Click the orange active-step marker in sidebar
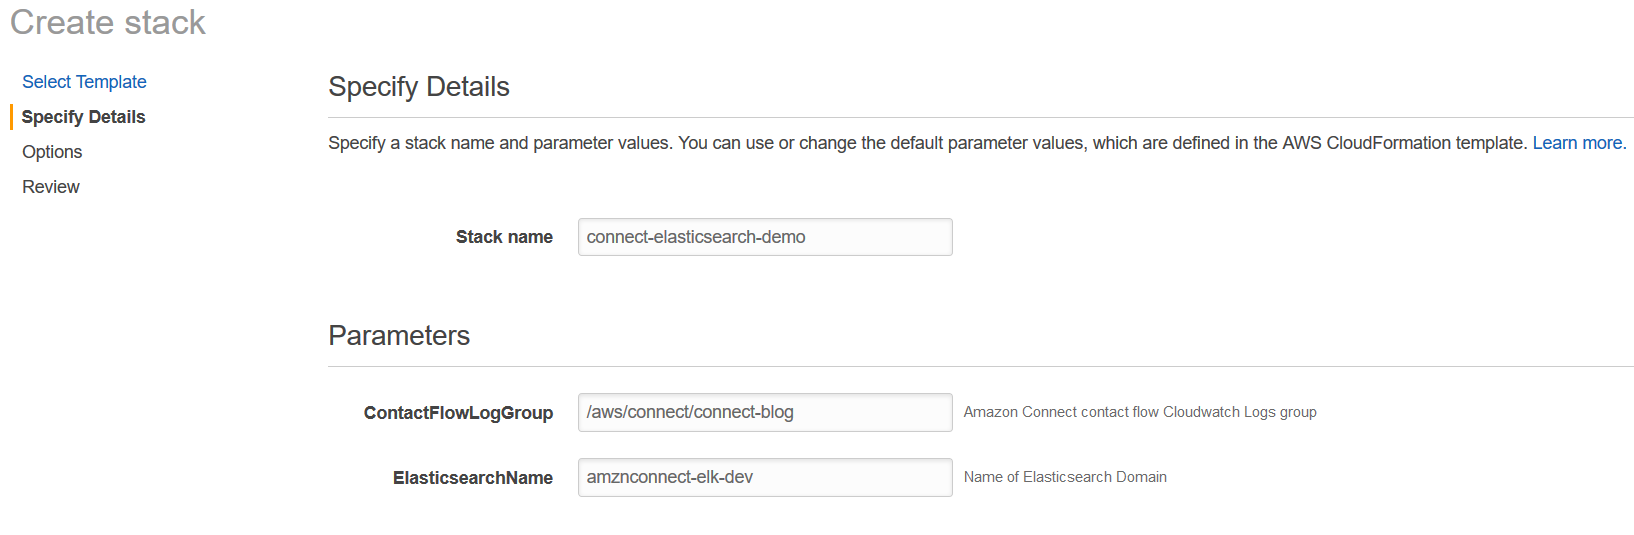1634x535 pixels. (11, 117)
